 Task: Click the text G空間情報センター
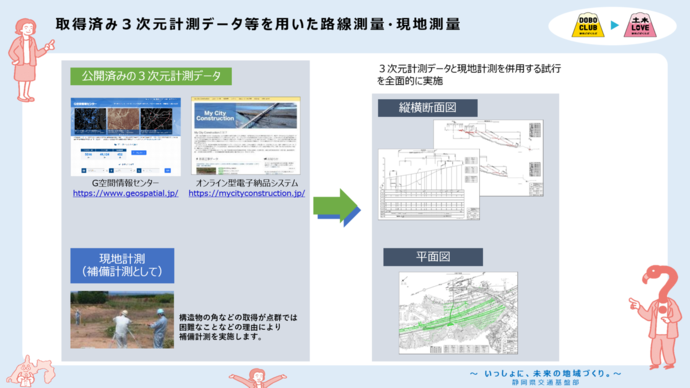point(125,183)
